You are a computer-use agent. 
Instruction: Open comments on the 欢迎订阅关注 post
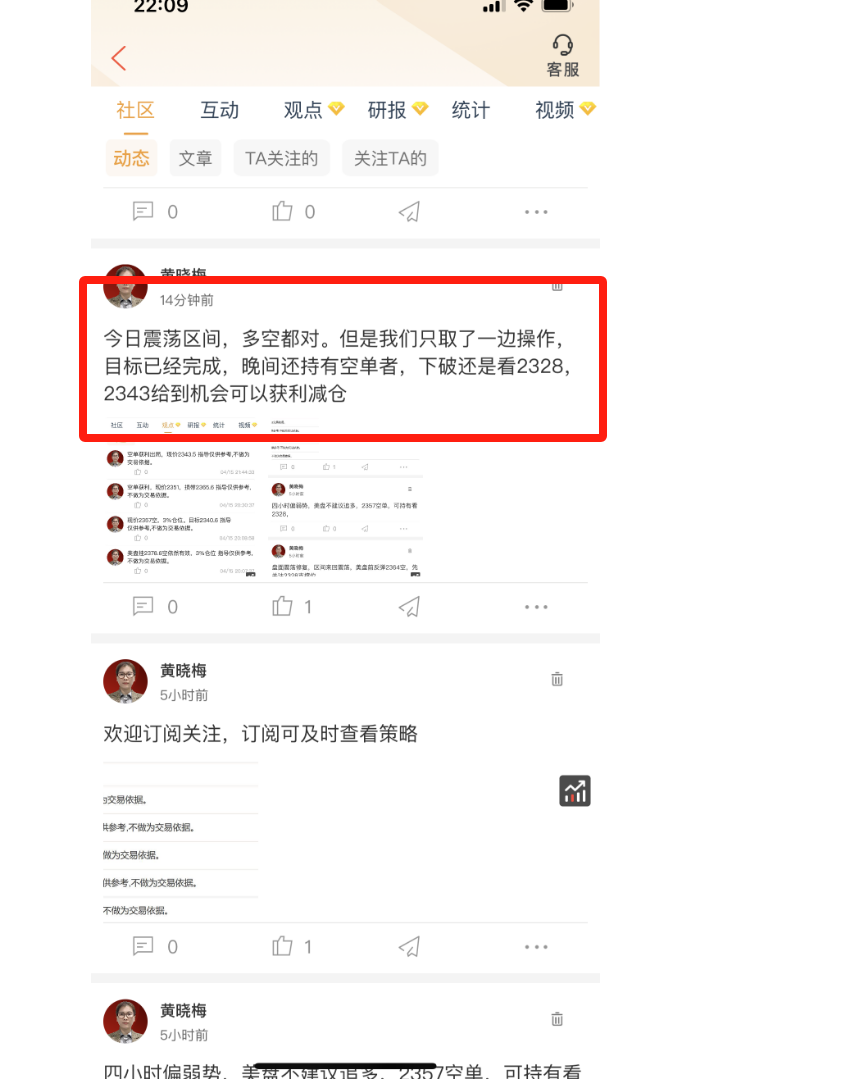click(x=155, y=946)
